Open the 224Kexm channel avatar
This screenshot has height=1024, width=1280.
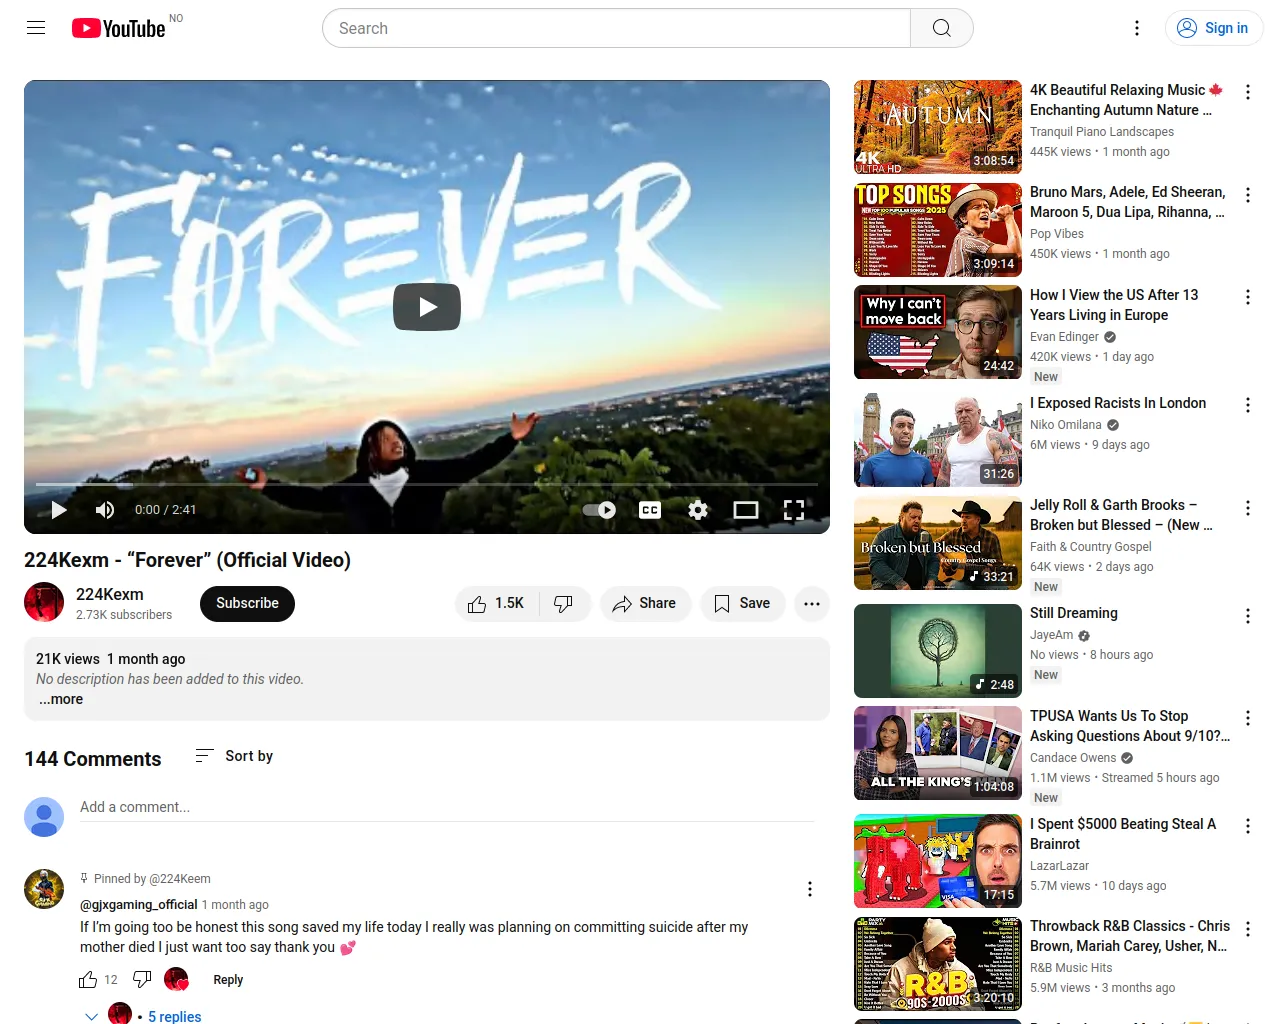pyautogui.click(x=44, y=602)
